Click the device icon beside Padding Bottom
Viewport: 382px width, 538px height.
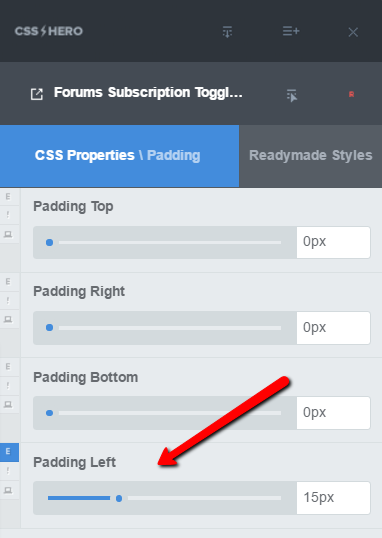8,405
